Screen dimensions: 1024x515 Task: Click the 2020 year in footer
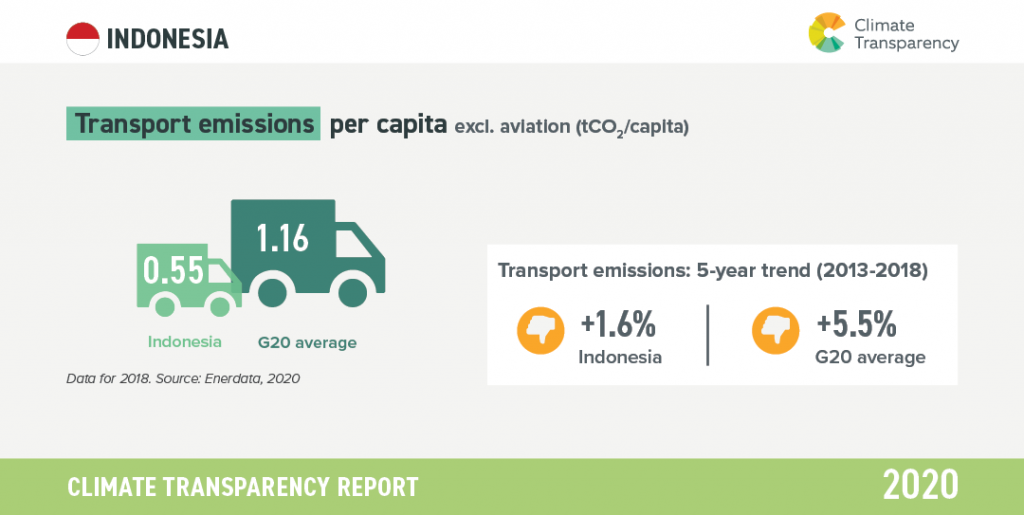point(920,485)
